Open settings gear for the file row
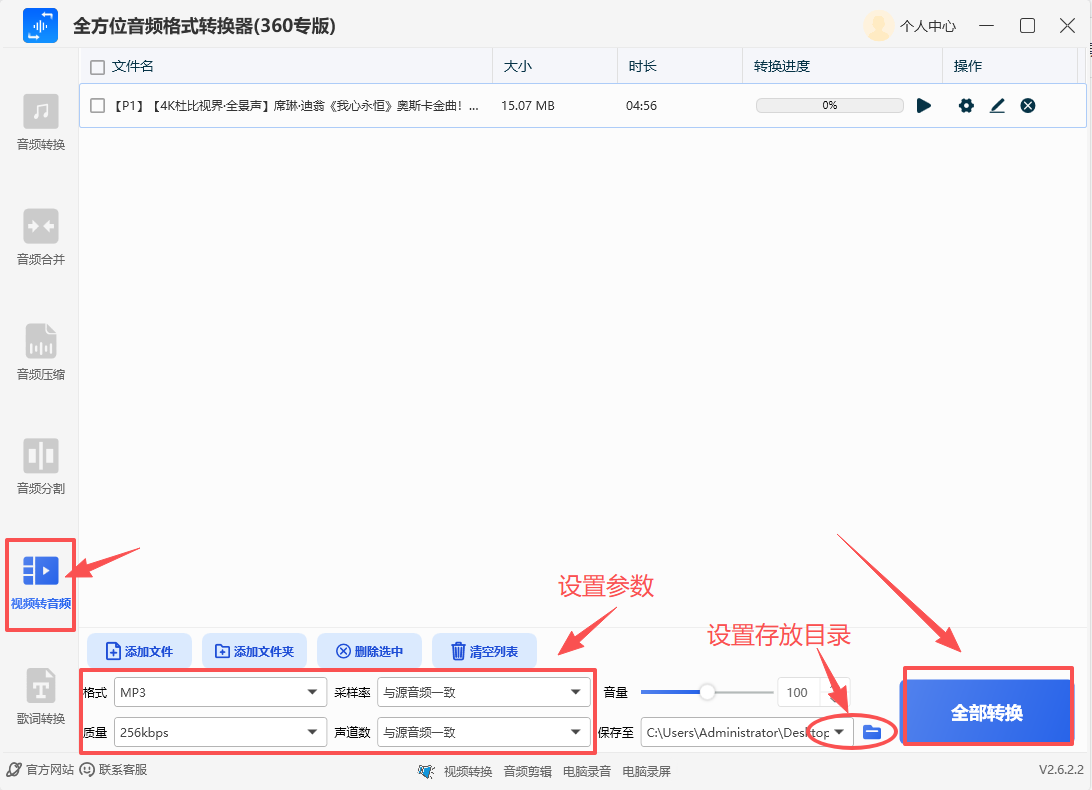 [965, 105]
